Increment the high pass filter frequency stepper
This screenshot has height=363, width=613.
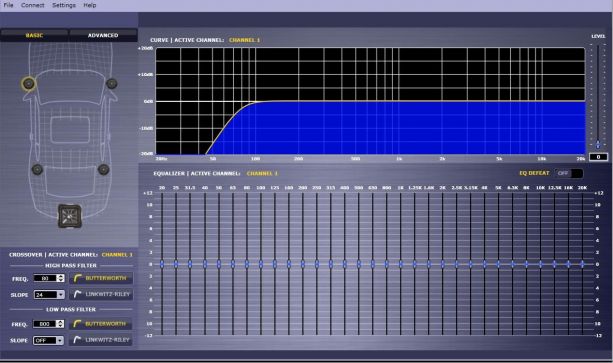(60, 276)
